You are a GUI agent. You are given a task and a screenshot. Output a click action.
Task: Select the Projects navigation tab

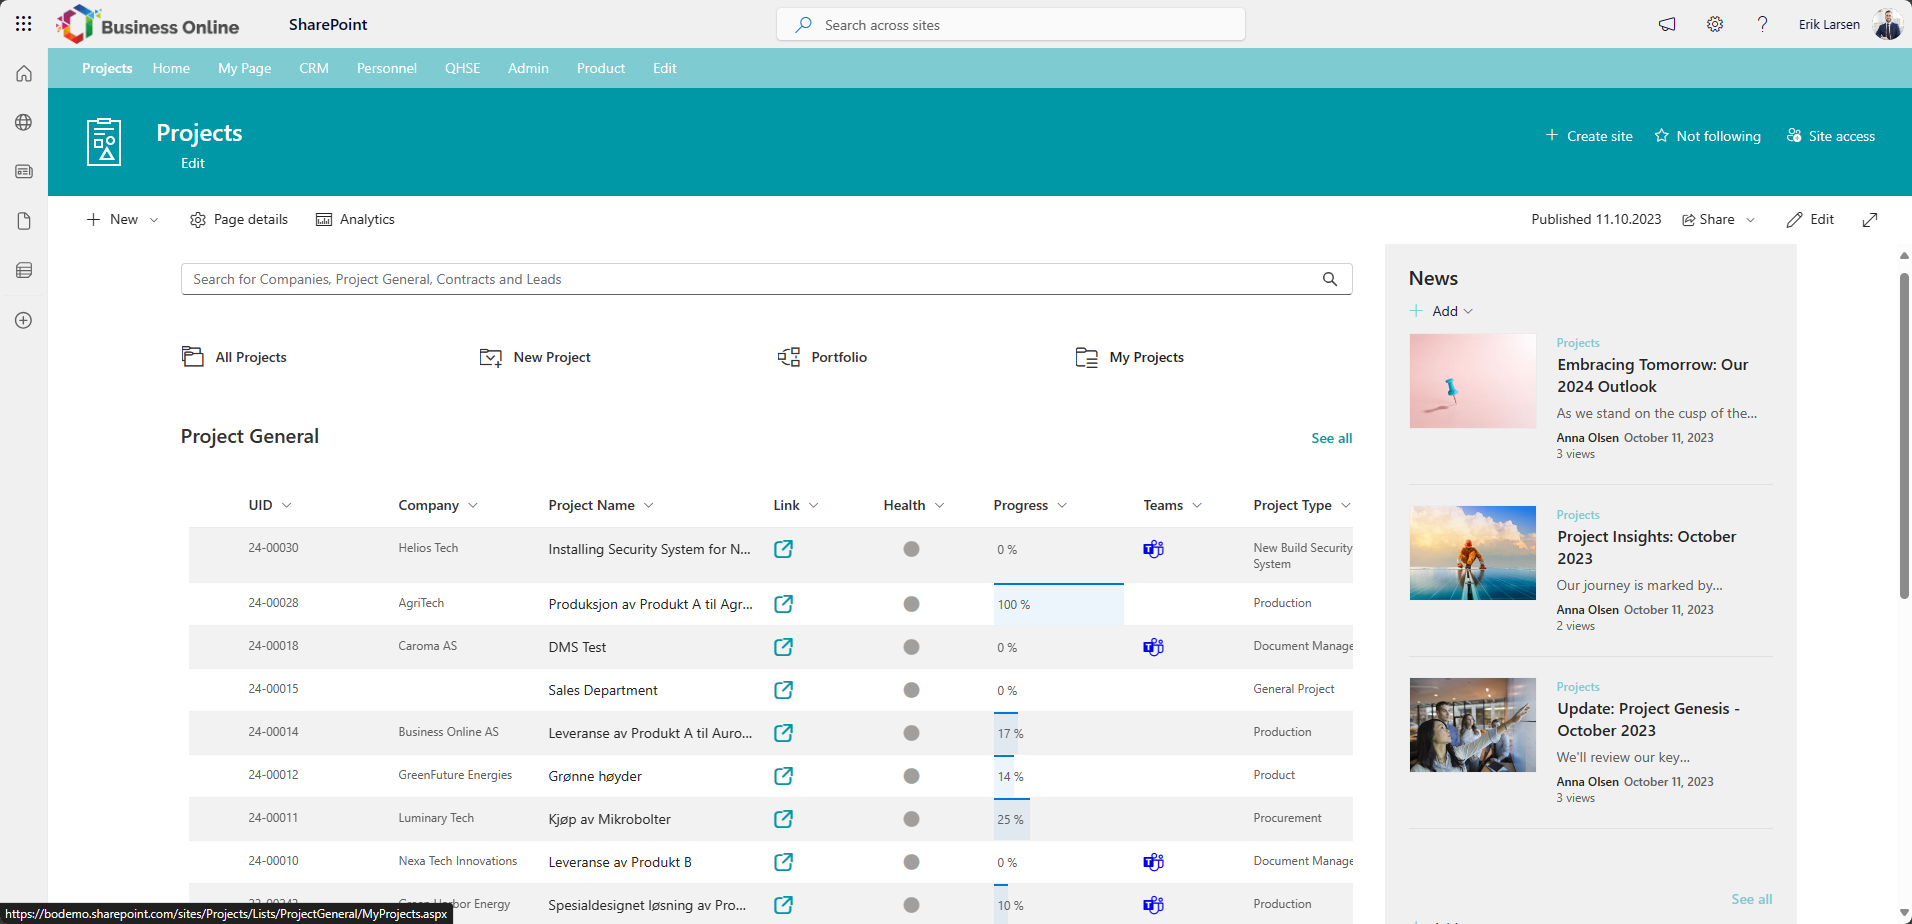[107, 68]
